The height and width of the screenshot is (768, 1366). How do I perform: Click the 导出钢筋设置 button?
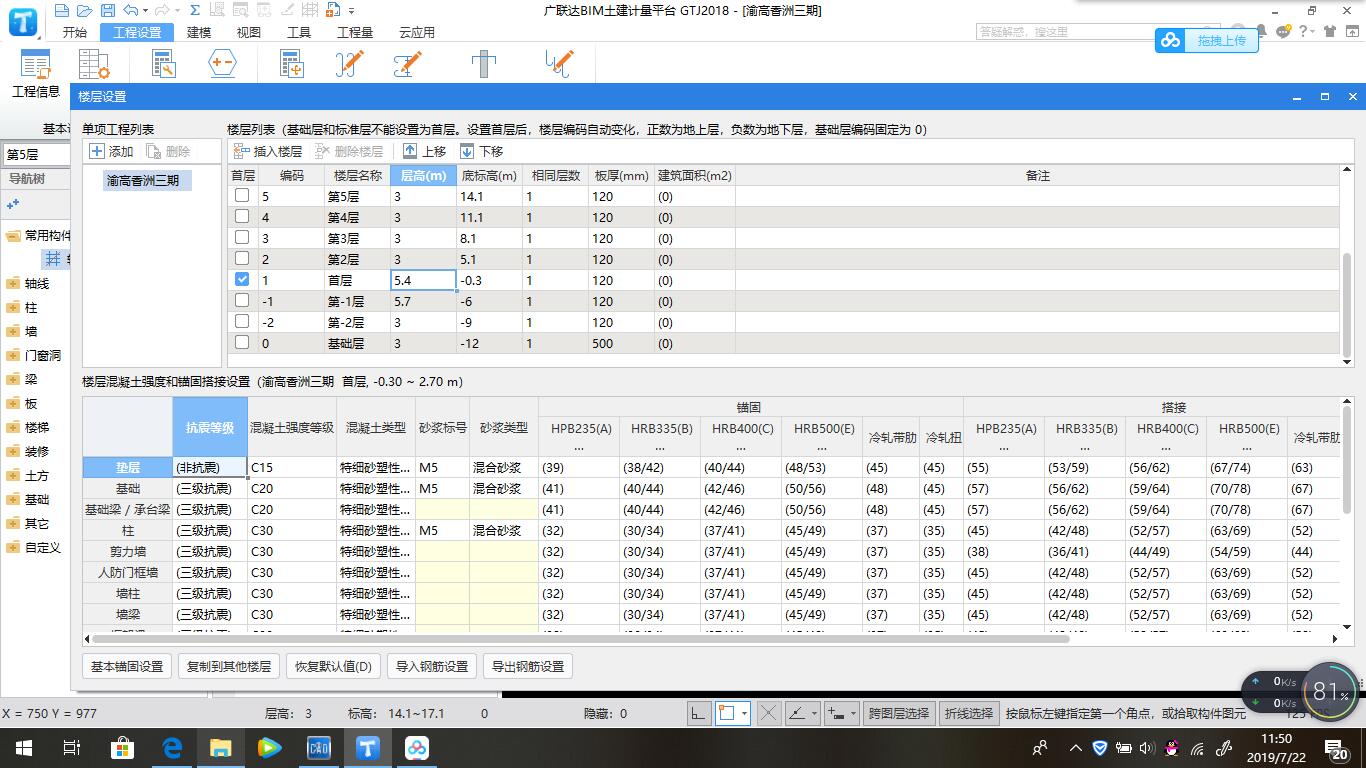(x=528, y=667)
